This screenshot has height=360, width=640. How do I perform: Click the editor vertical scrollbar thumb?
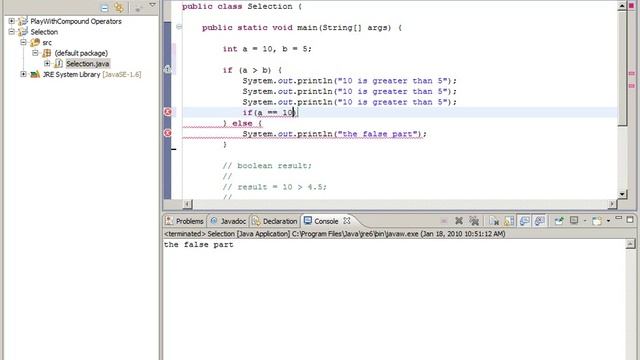(622, 69)
